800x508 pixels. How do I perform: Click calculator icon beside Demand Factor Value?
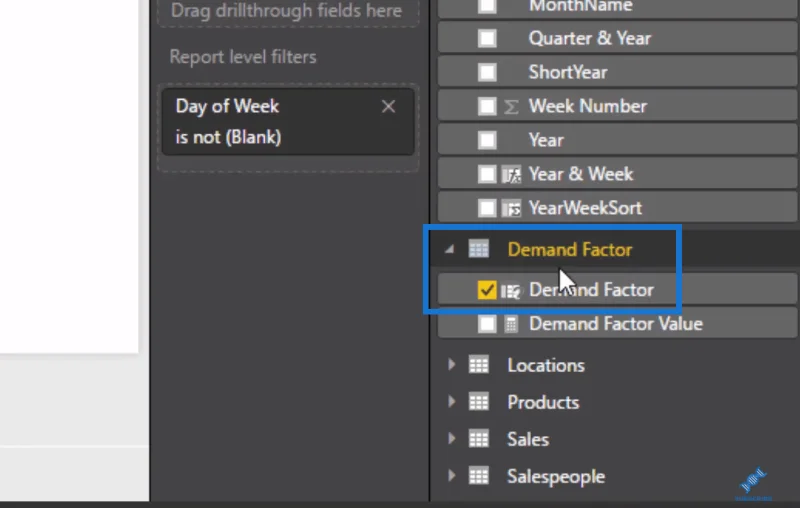click(x=511, y=324)
